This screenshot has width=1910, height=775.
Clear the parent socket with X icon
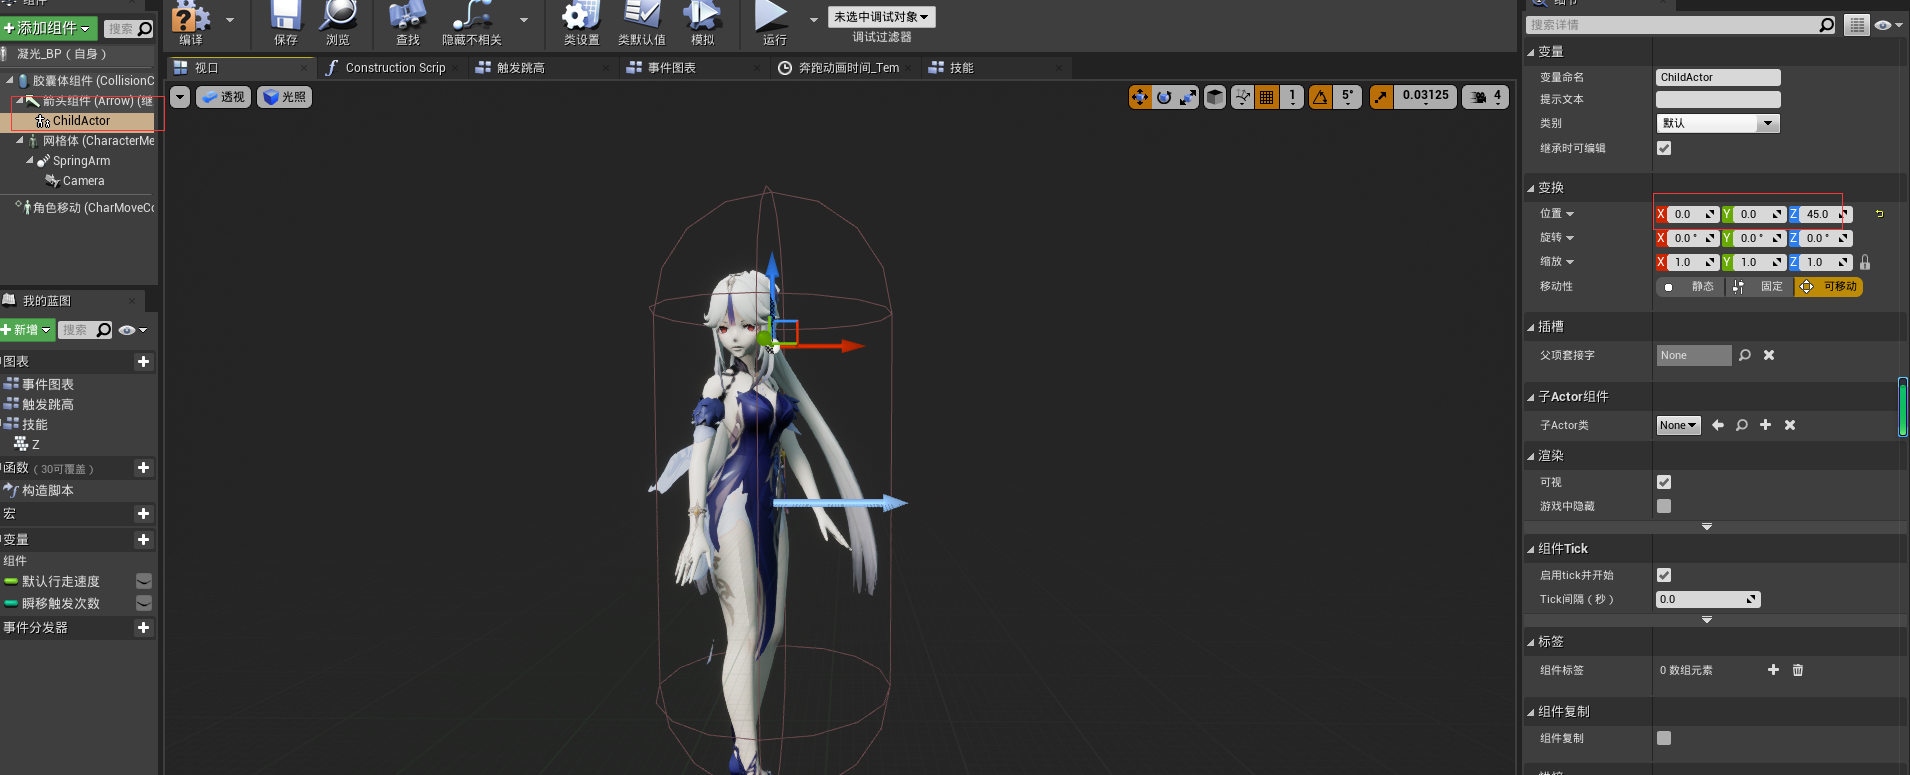pos(1769,355)
